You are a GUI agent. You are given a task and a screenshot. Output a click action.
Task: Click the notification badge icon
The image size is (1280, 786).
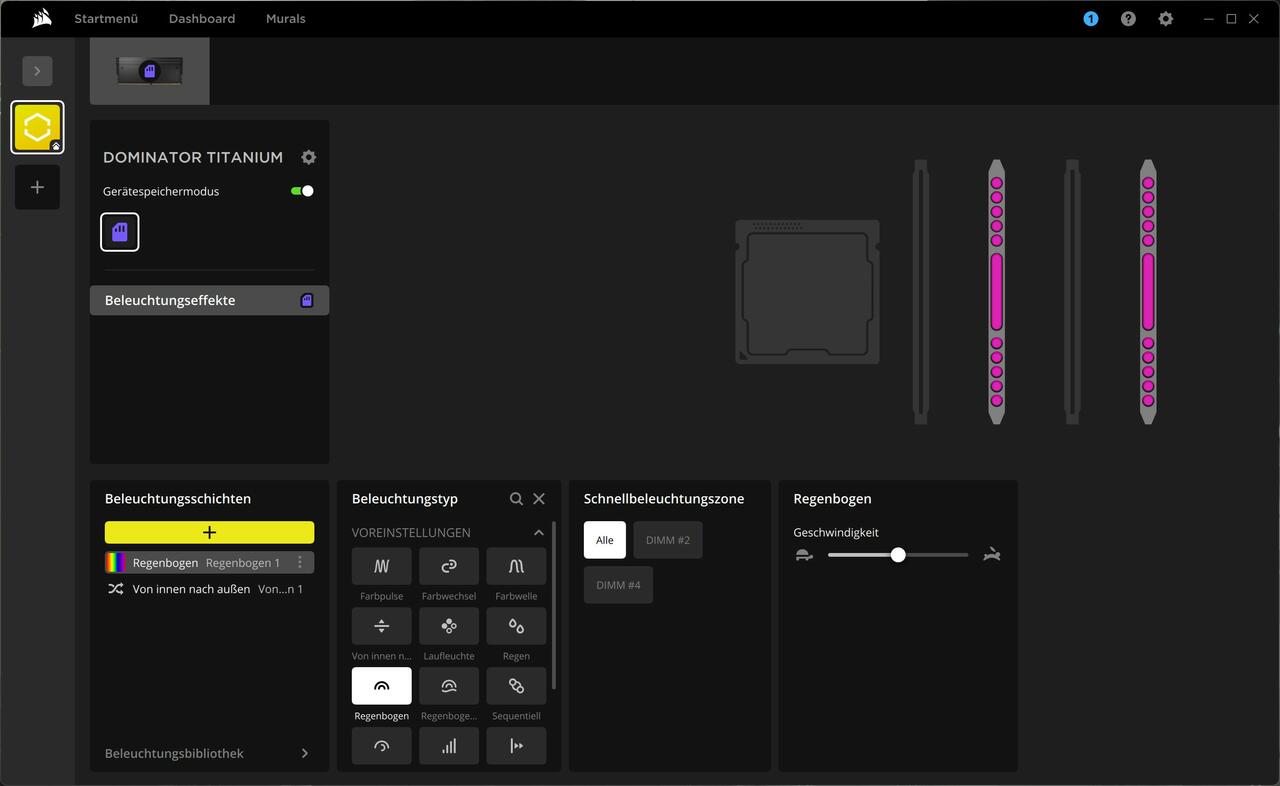click(1090, 19)
